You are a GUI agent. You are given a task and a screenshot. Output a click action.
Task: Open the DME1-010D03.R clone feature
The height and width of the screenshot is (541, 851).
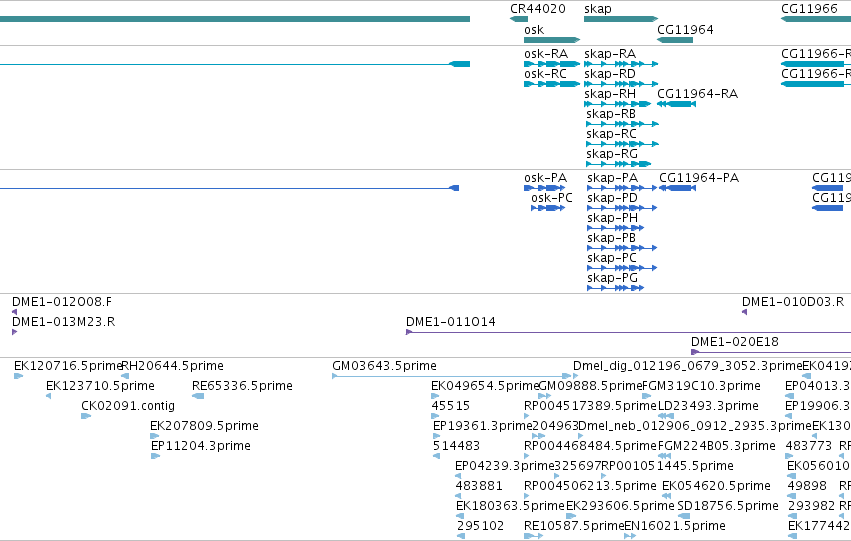pos(745,312)
